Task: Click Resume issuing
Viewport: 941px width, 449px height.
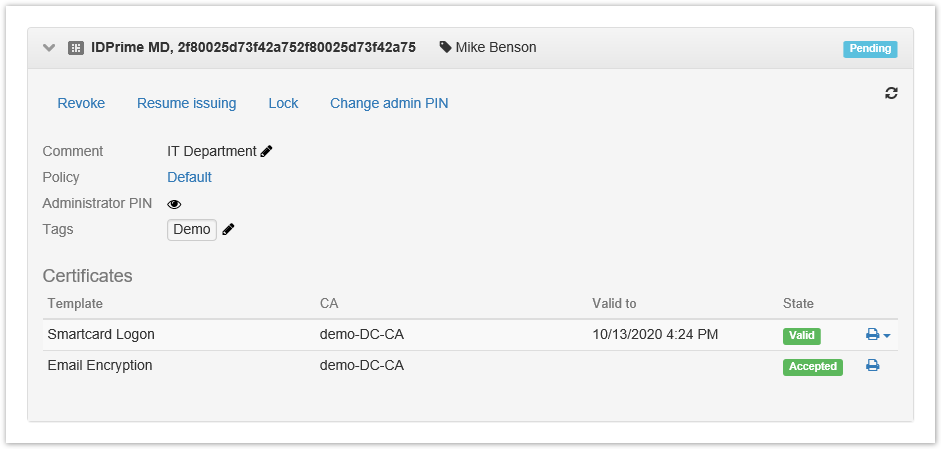Action: 186,103
